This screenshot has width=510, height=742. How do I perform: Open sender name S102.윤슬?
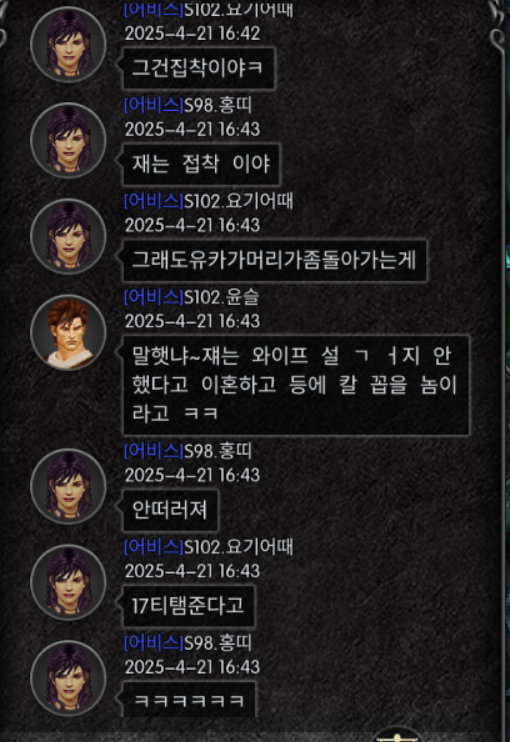(x=221, y=297)
